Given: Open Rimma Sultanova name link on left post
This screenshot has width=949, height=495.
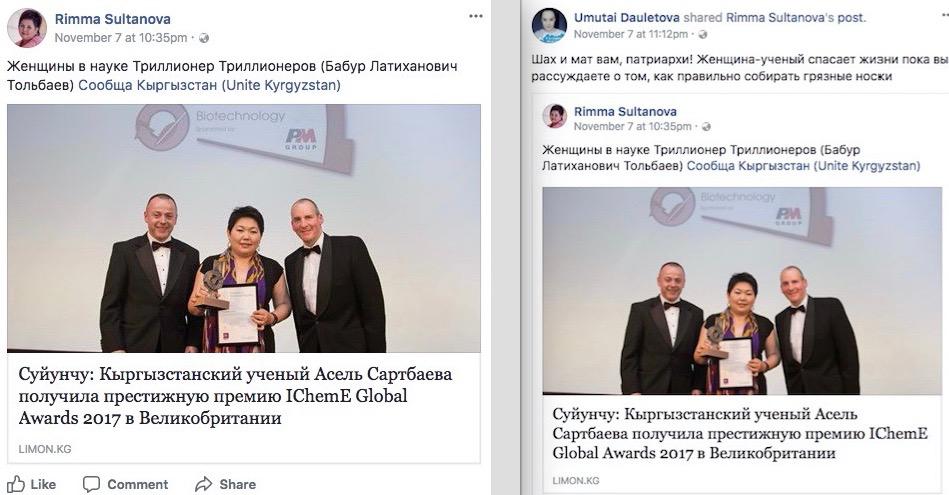Looking at the screenshot, I should click(113, 19).
